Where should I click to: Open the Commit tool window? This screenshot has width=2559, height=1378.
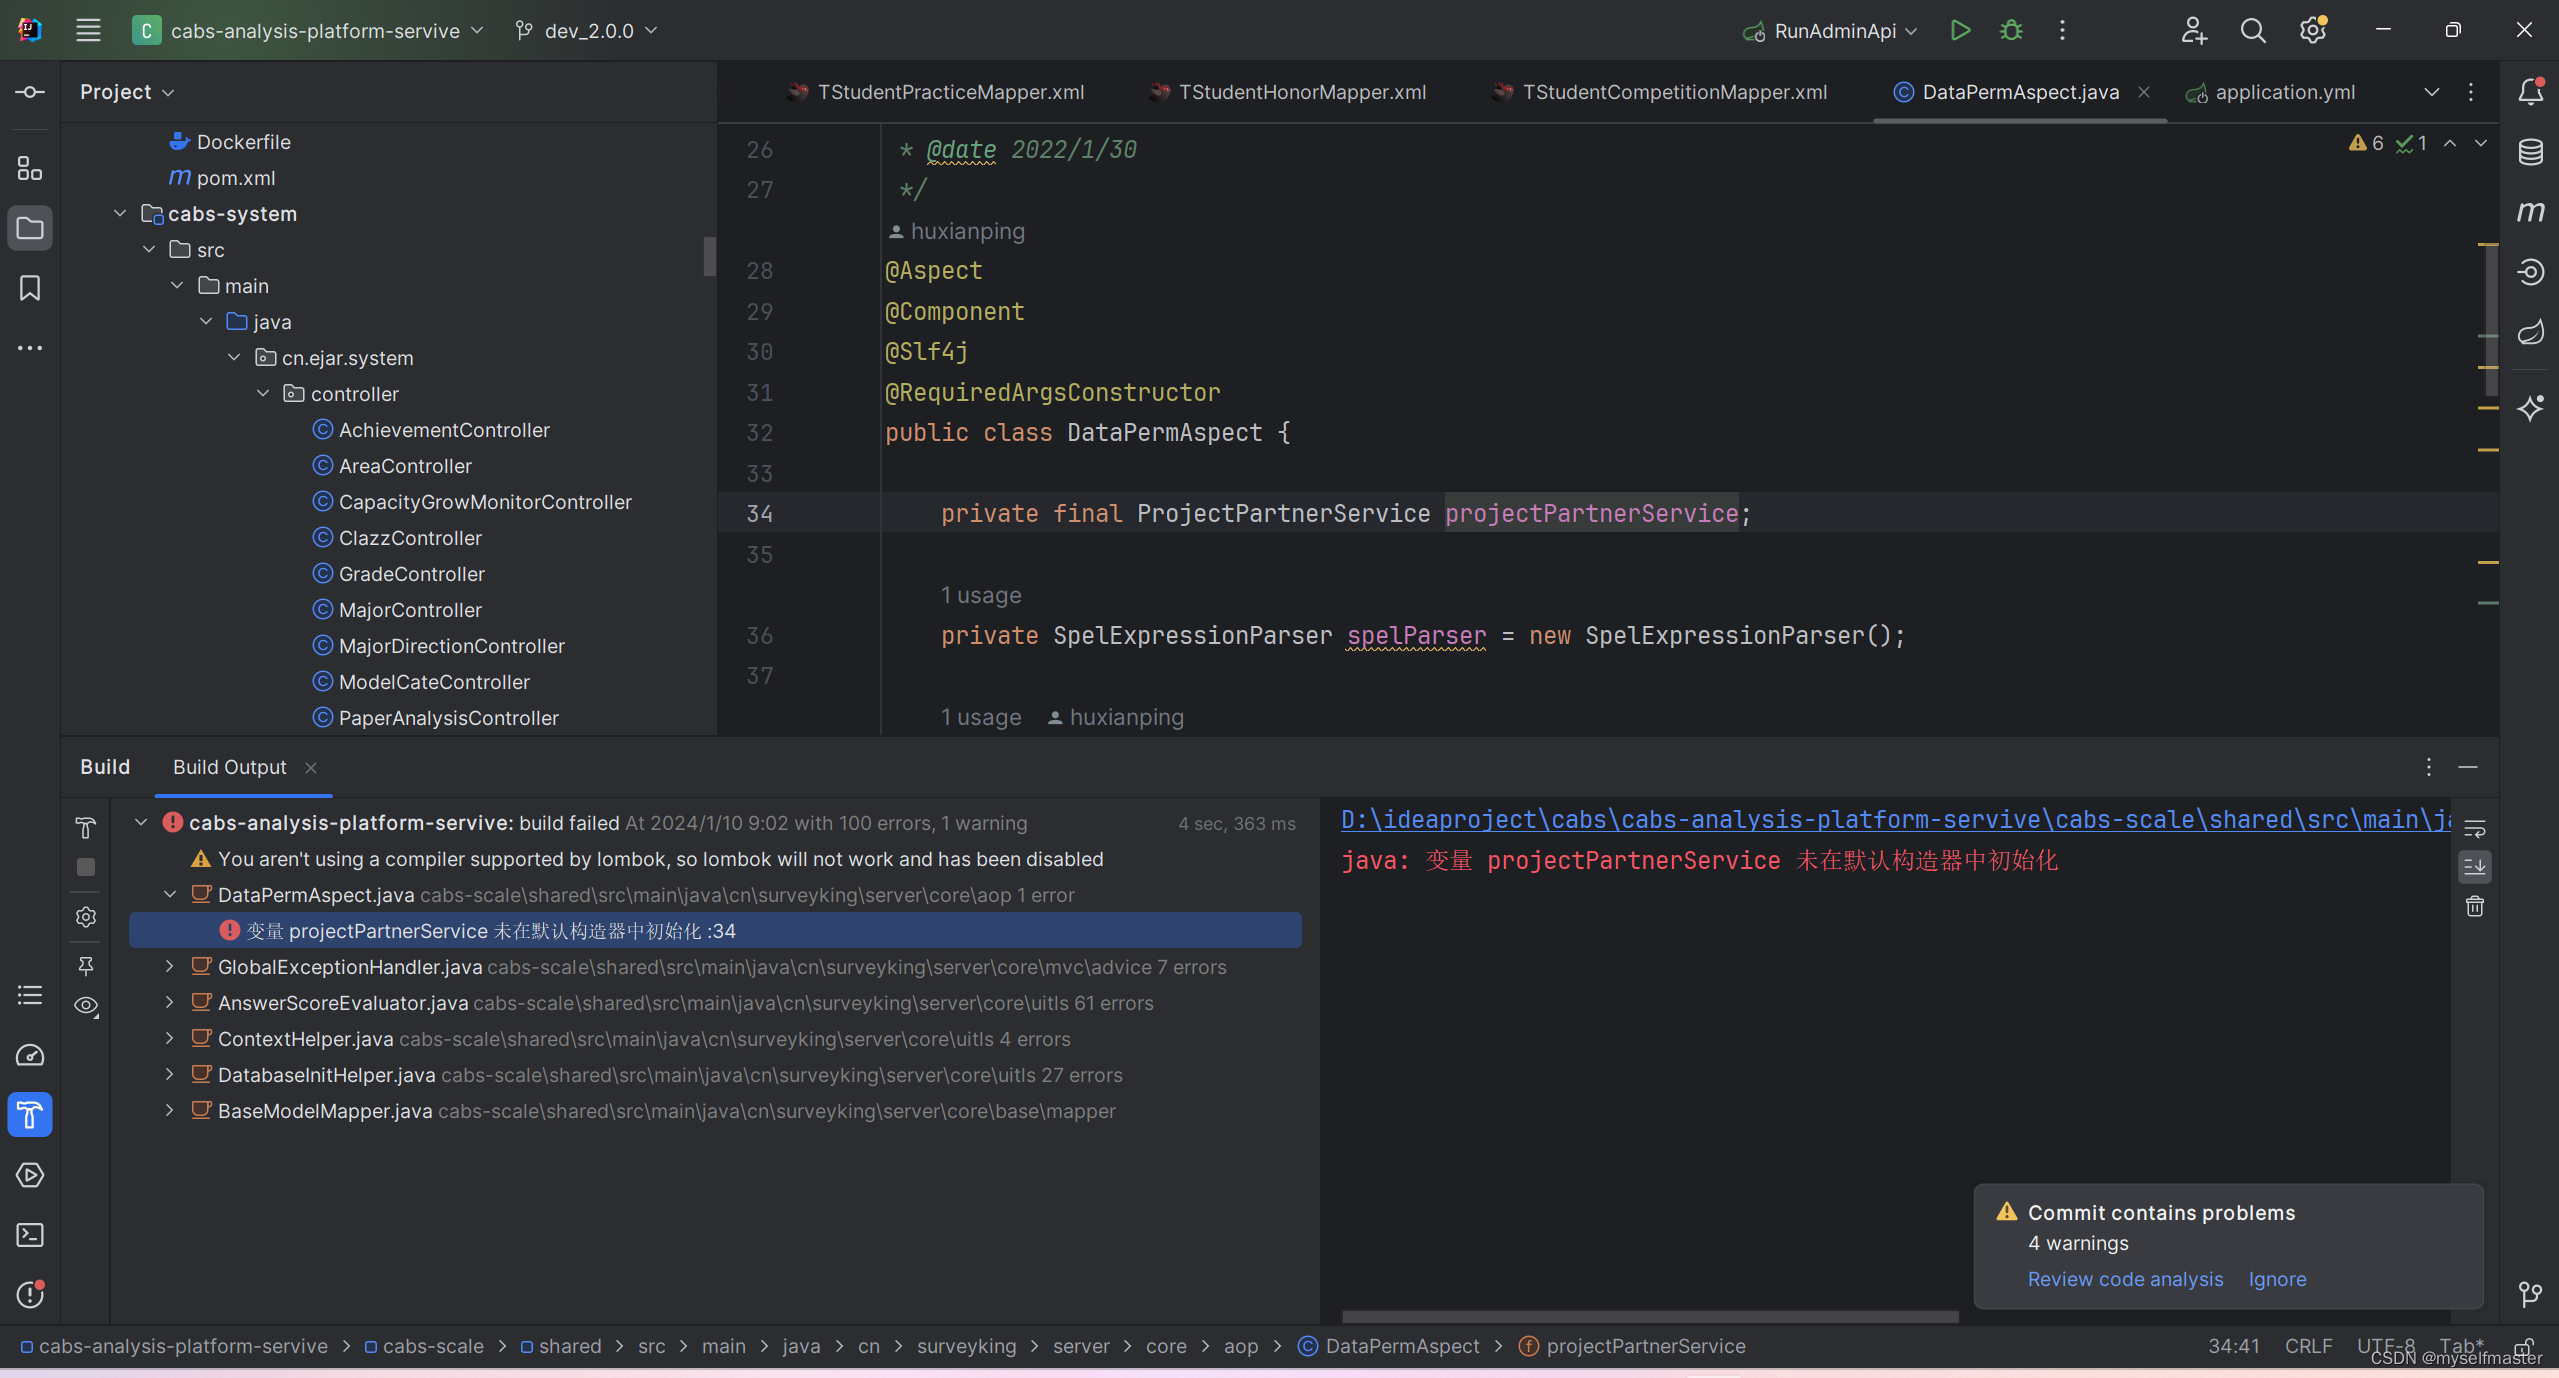pos(30,92)
